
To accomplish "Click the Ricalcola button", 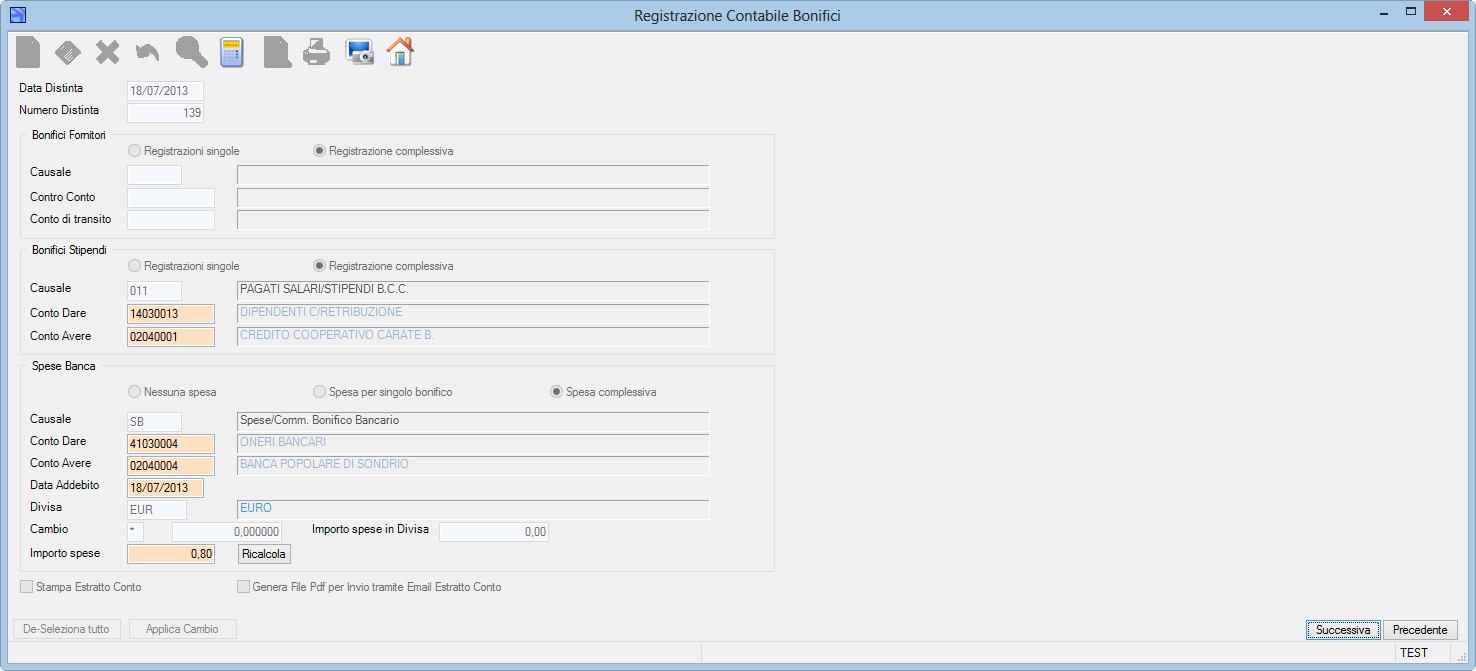I will [264, 554].
